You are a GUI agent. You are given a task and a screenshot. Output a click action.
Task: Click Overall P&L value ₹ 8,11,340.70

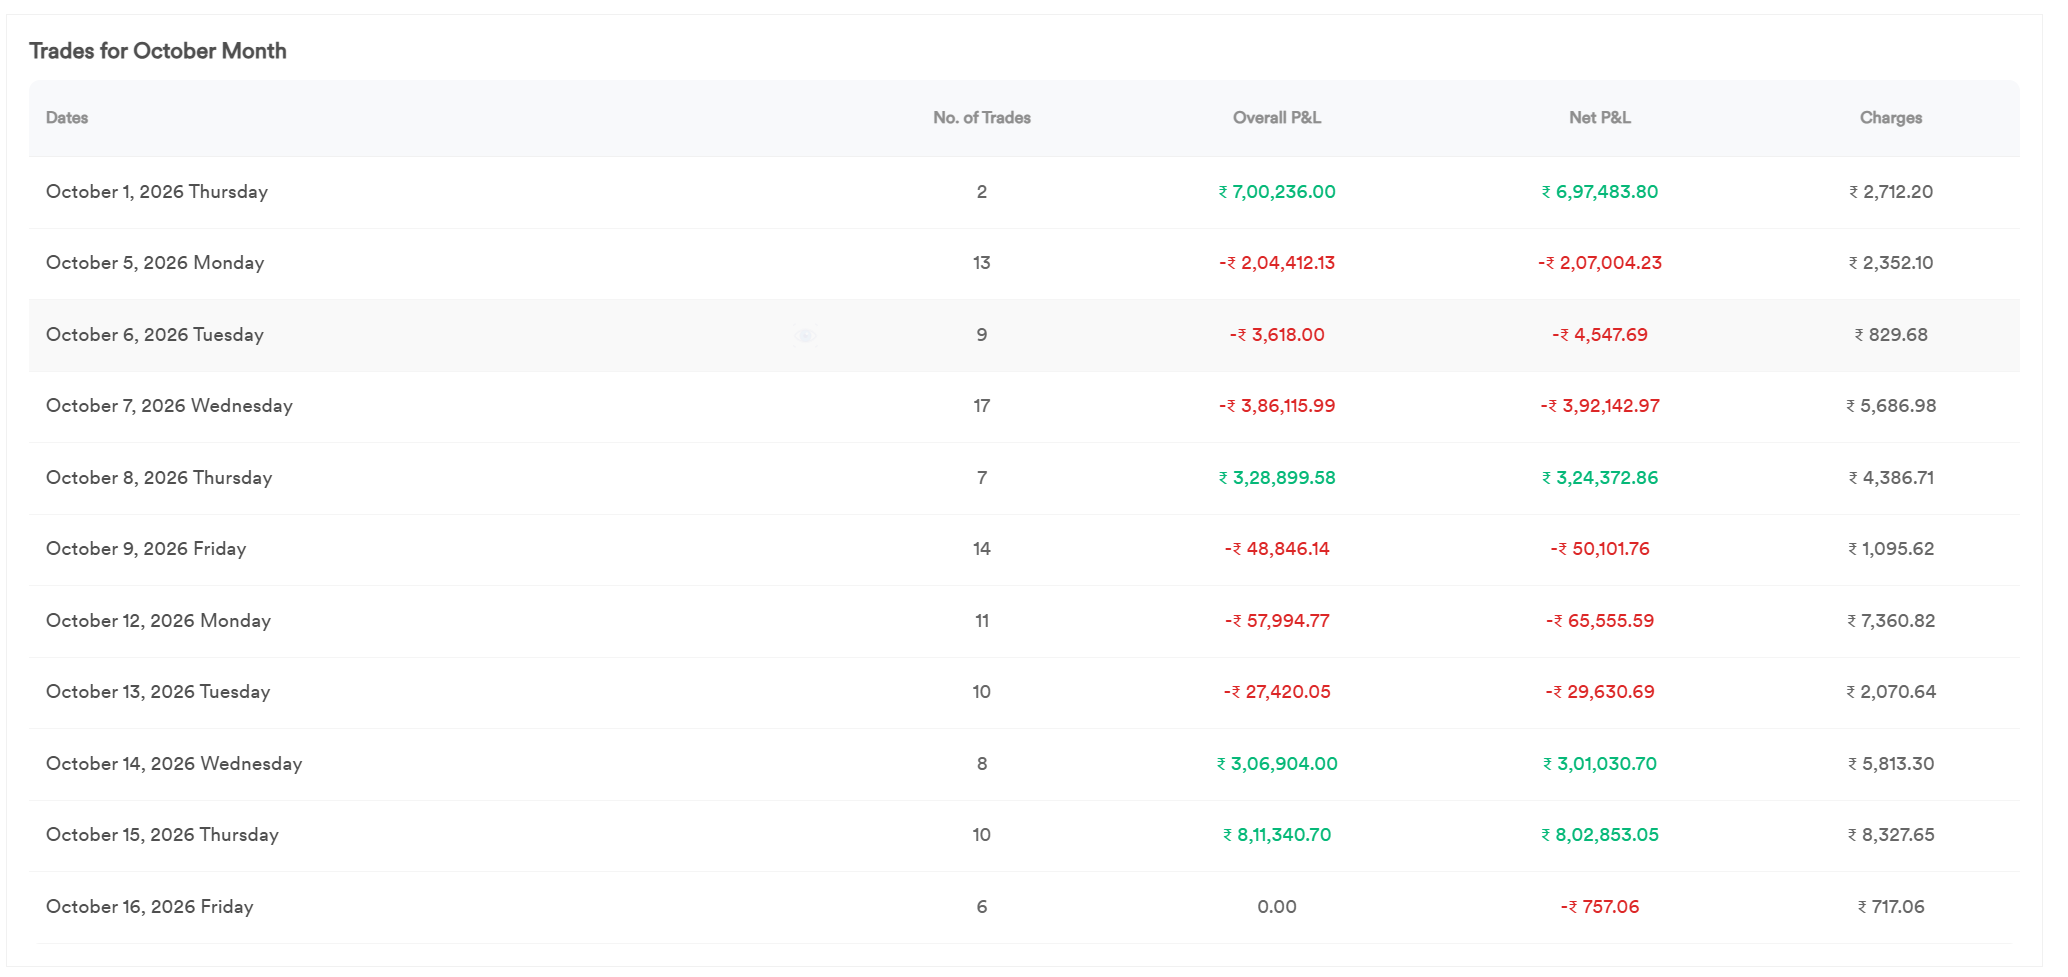click(1277, 835)
